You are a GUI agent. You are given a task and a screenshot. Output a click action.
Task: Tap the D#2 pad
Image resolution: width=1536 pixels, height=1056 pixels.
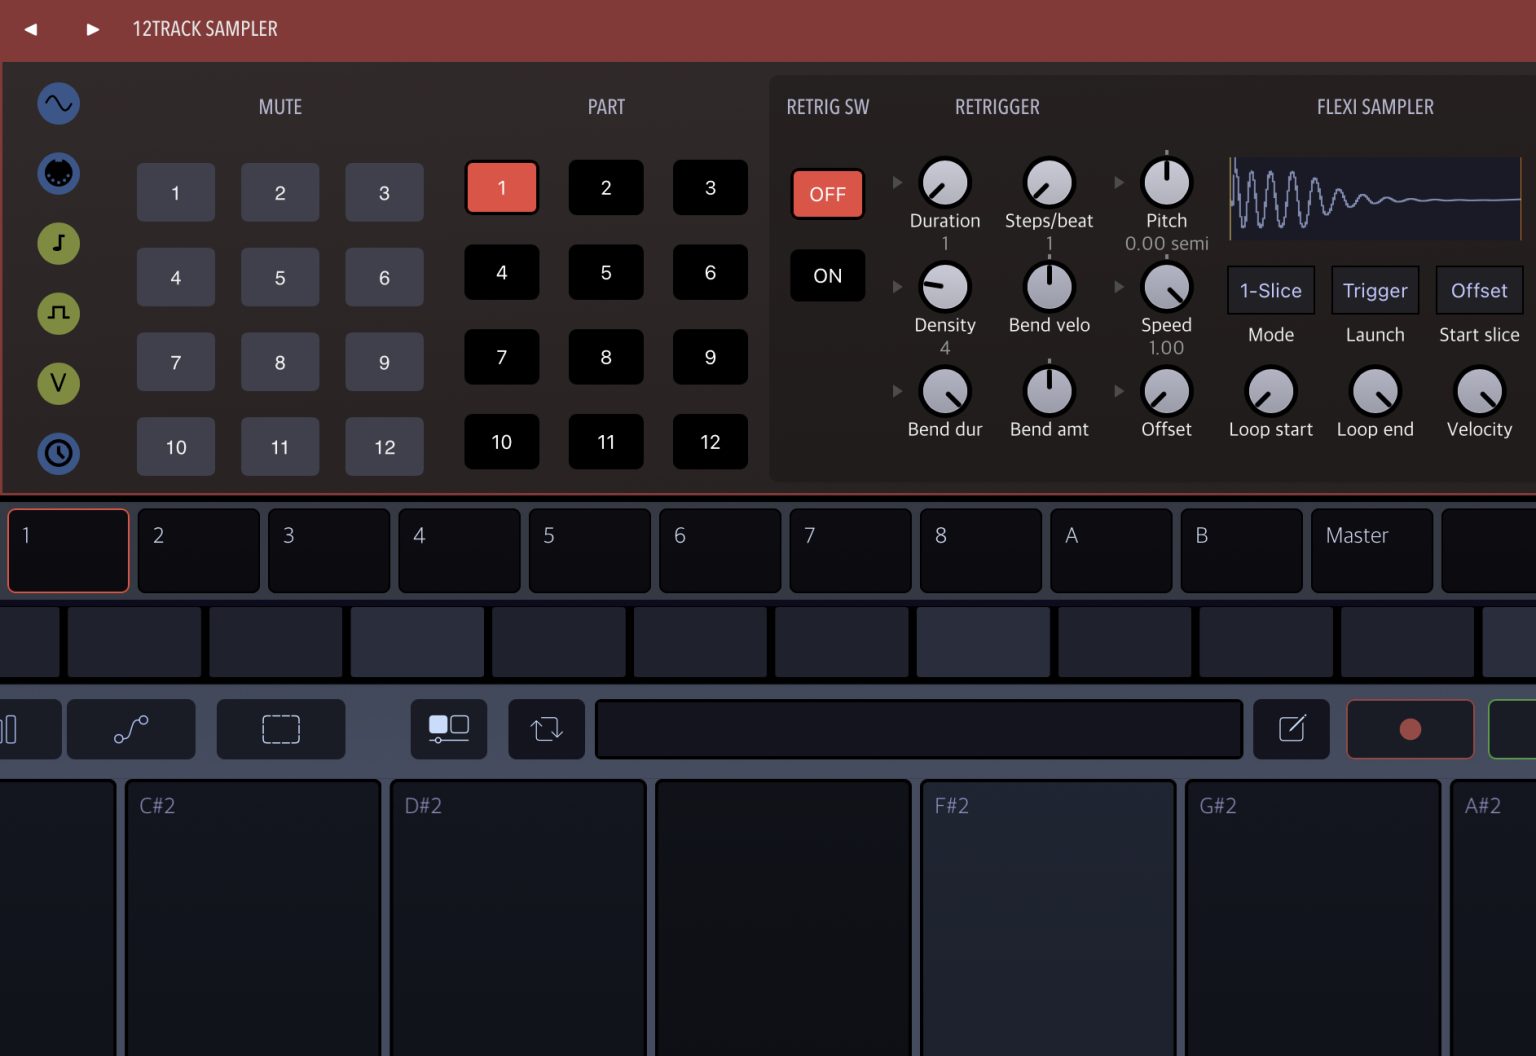point(518,918)
